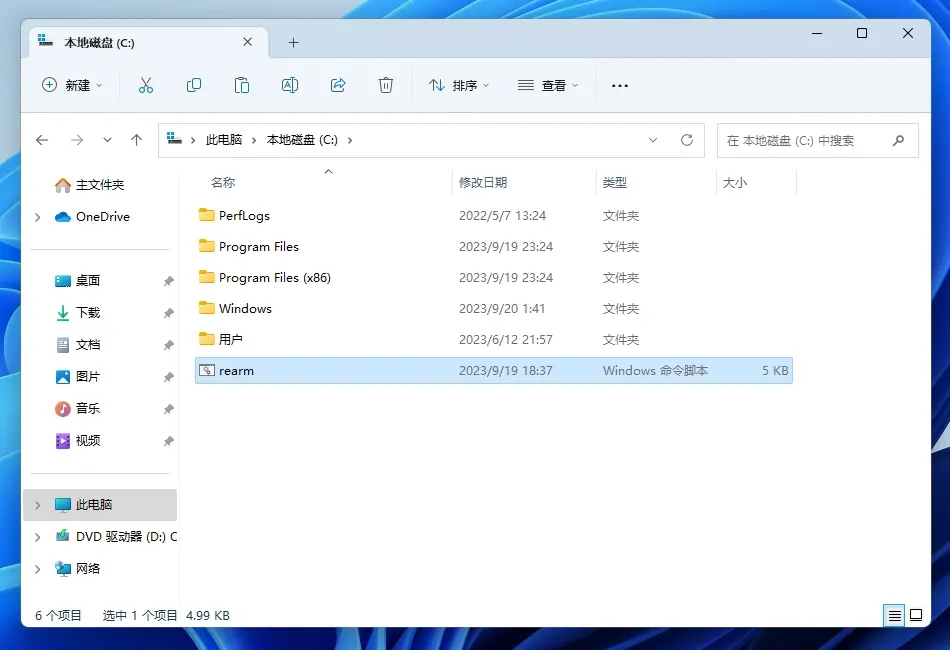Click the Paste clipboard icon
Image resolution: width=950 pixels, height=650 pixels.
click(x=242, y=85)
